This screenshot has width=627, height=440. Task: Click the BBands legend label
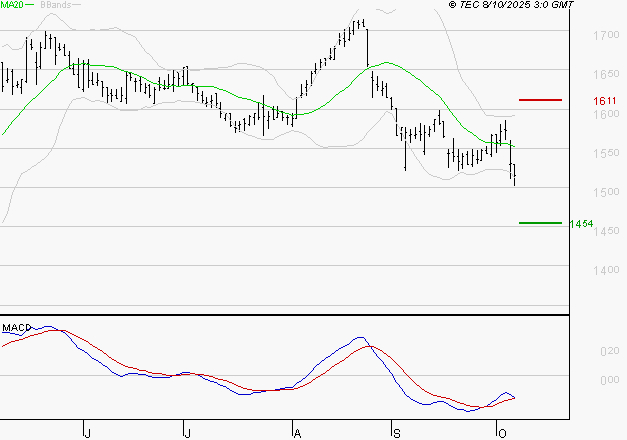(x=56, y=5)
